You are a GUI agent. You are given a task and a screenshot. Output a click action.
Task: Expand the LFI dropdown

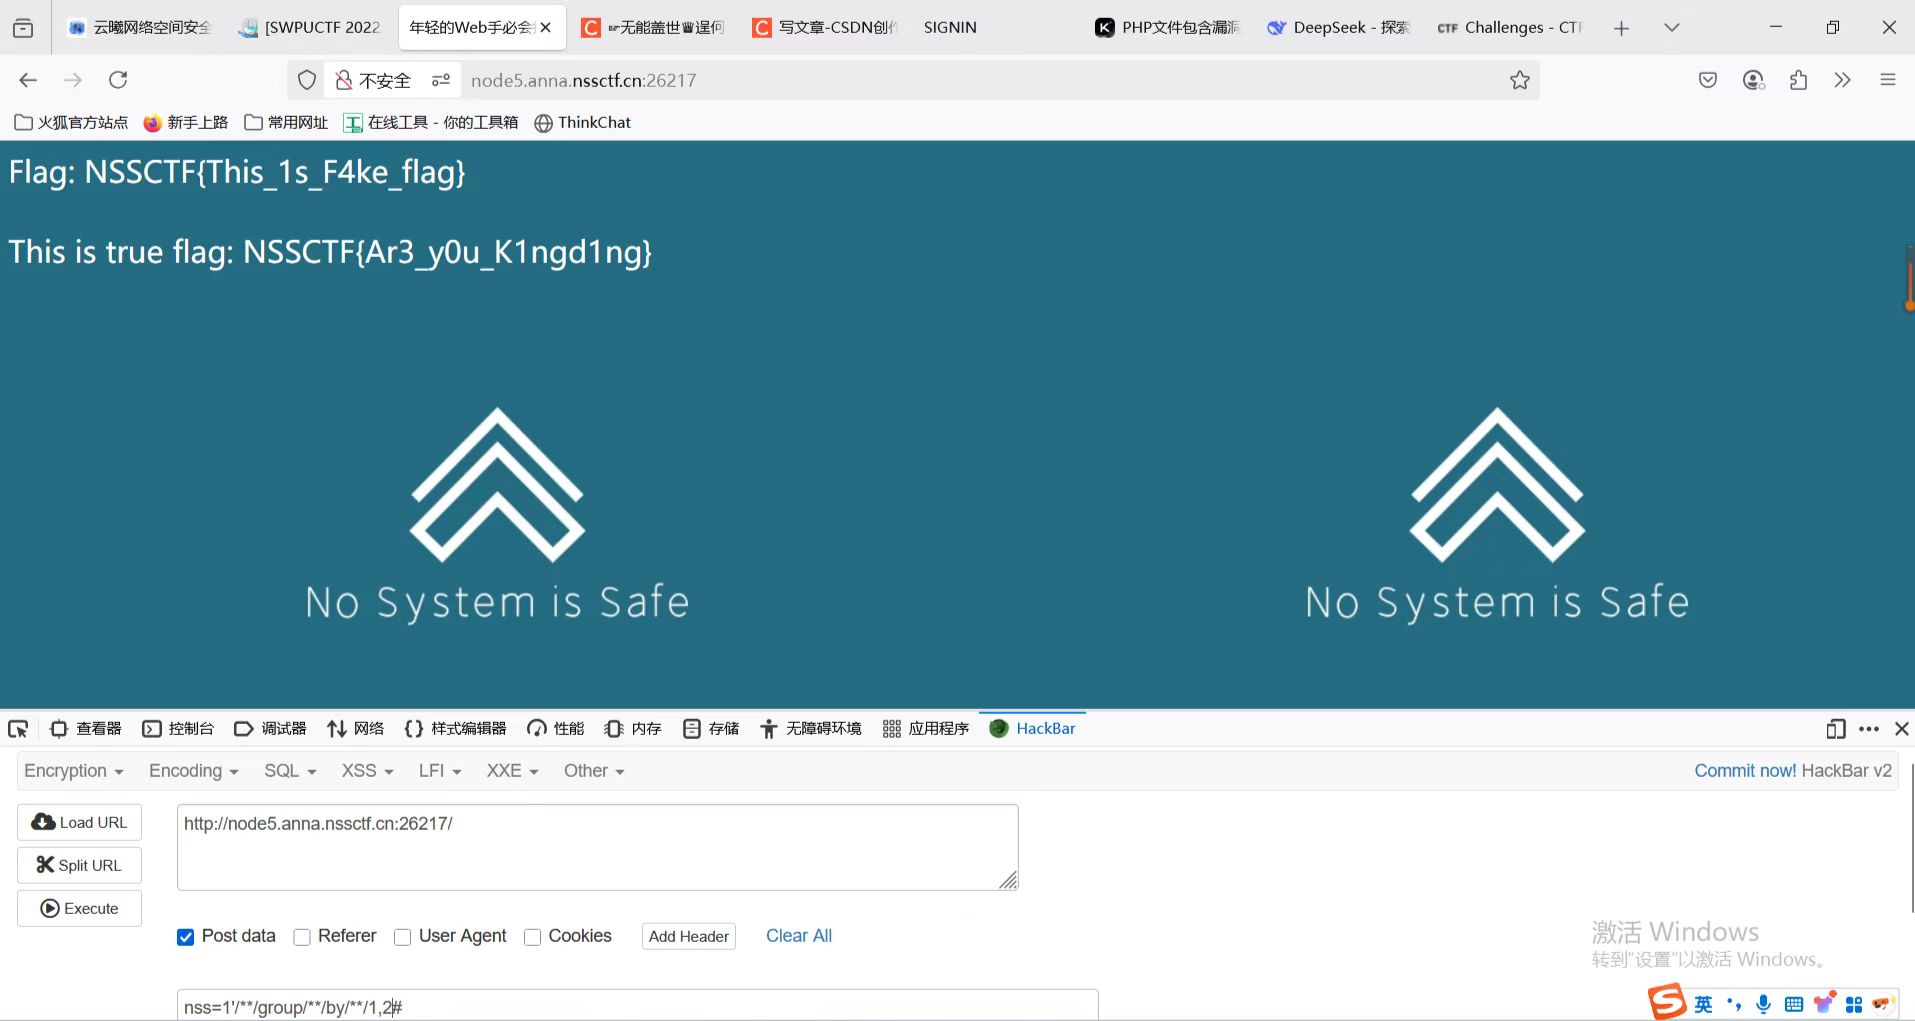pyautogui.click(x=440, y=771)
